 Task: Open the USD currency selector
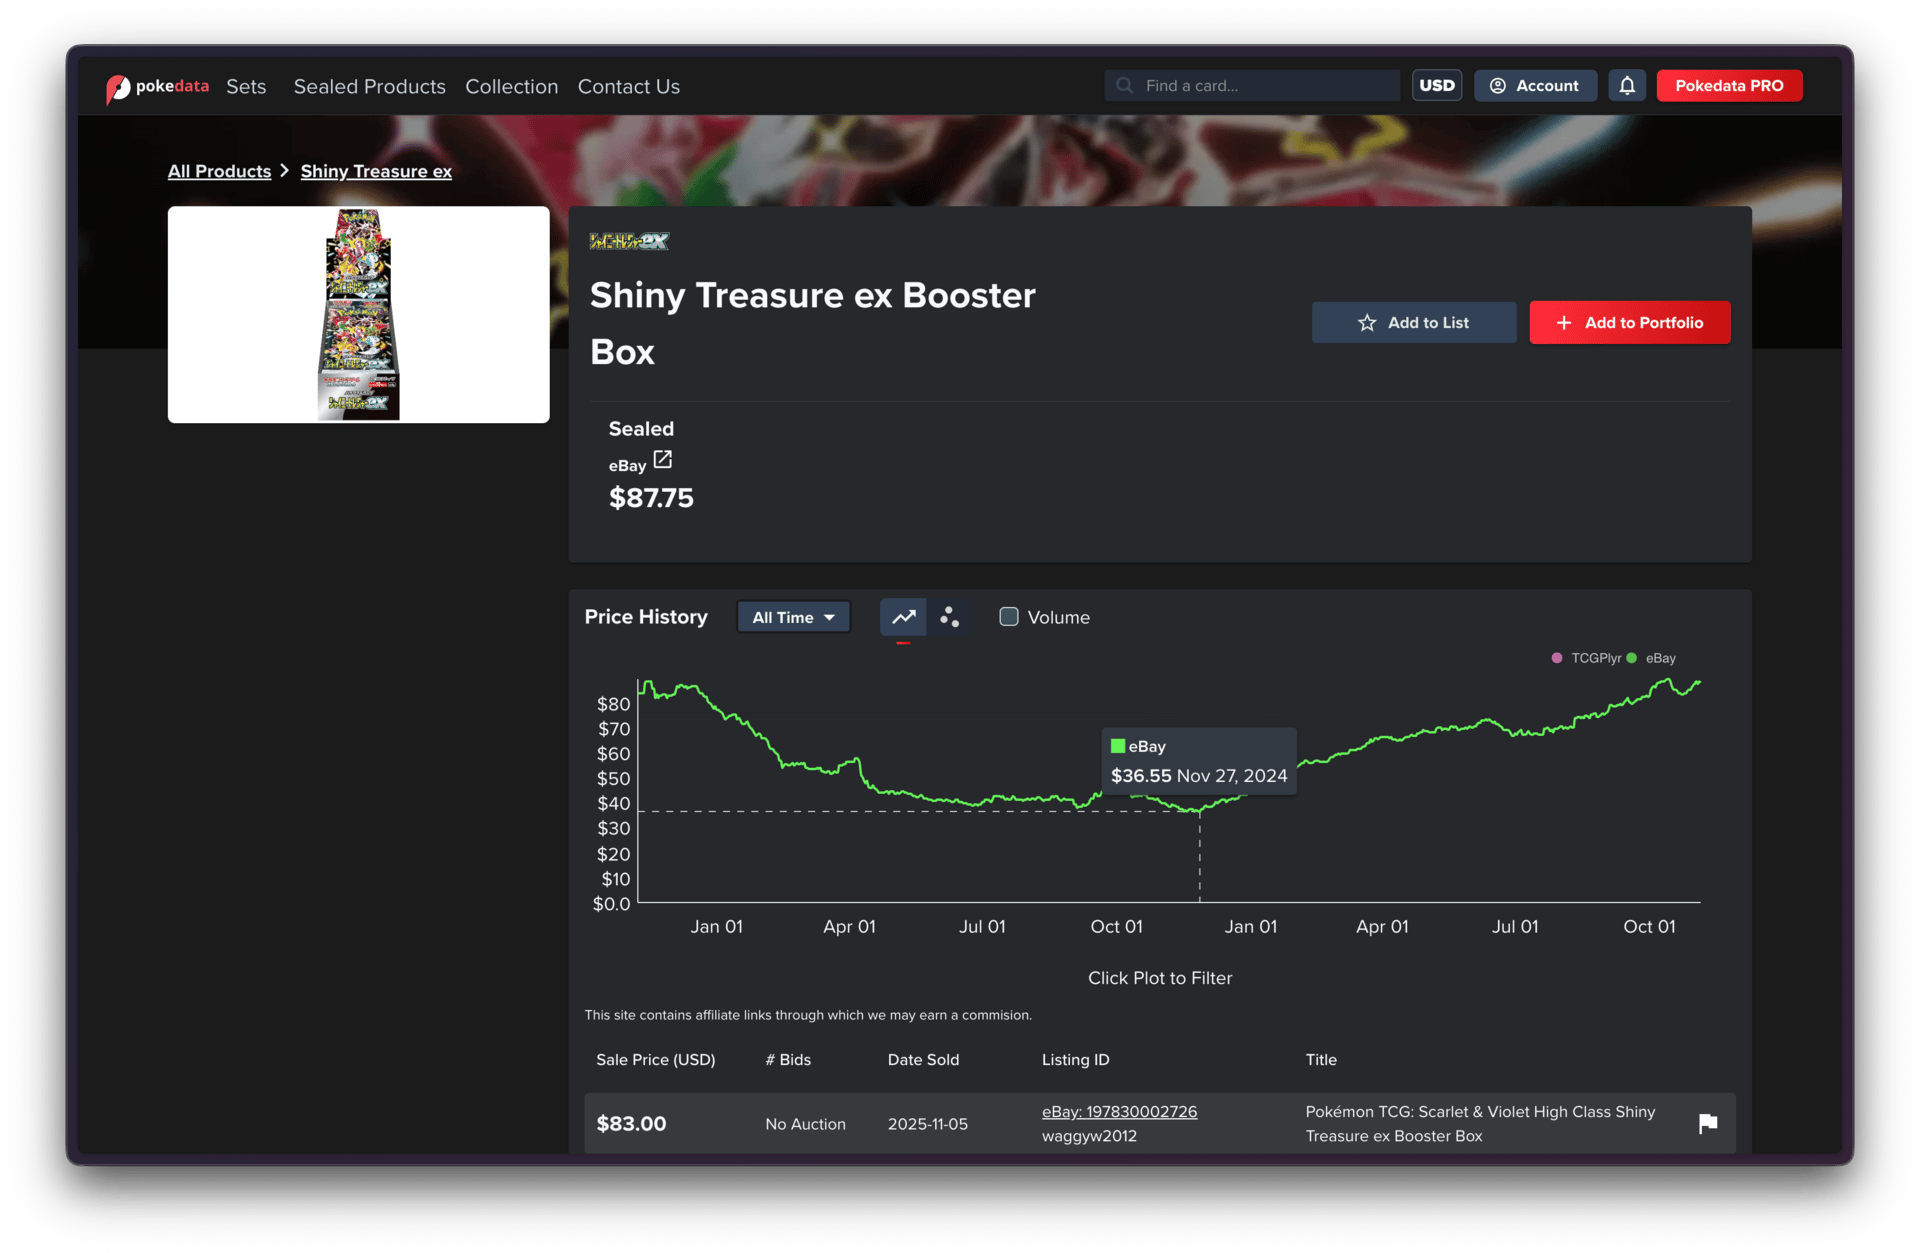[x=1436, y=86]
